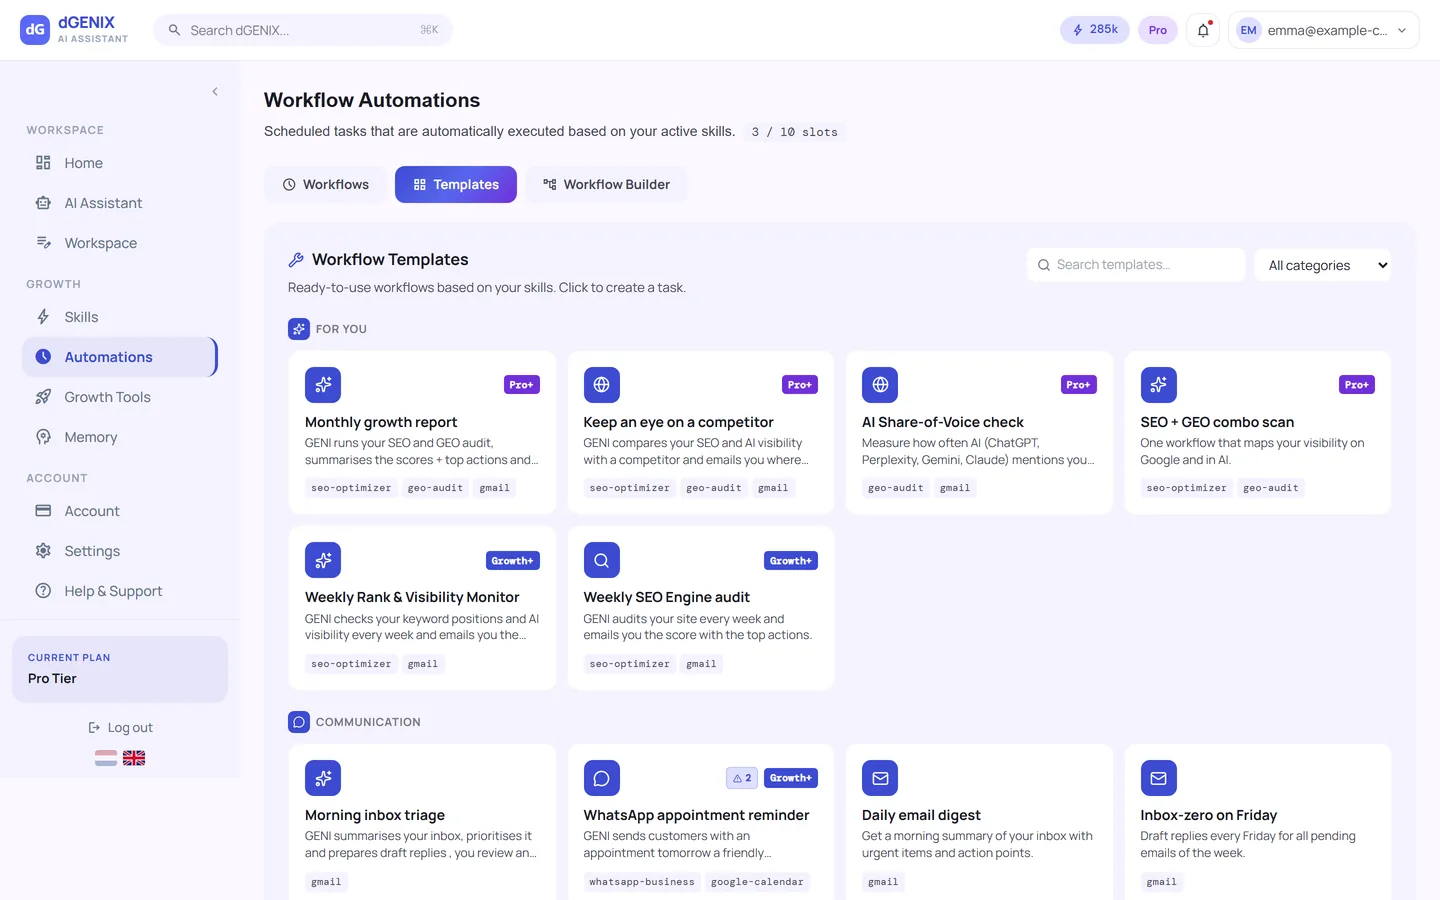Click the gmail tag on Daily email digest

883,882
